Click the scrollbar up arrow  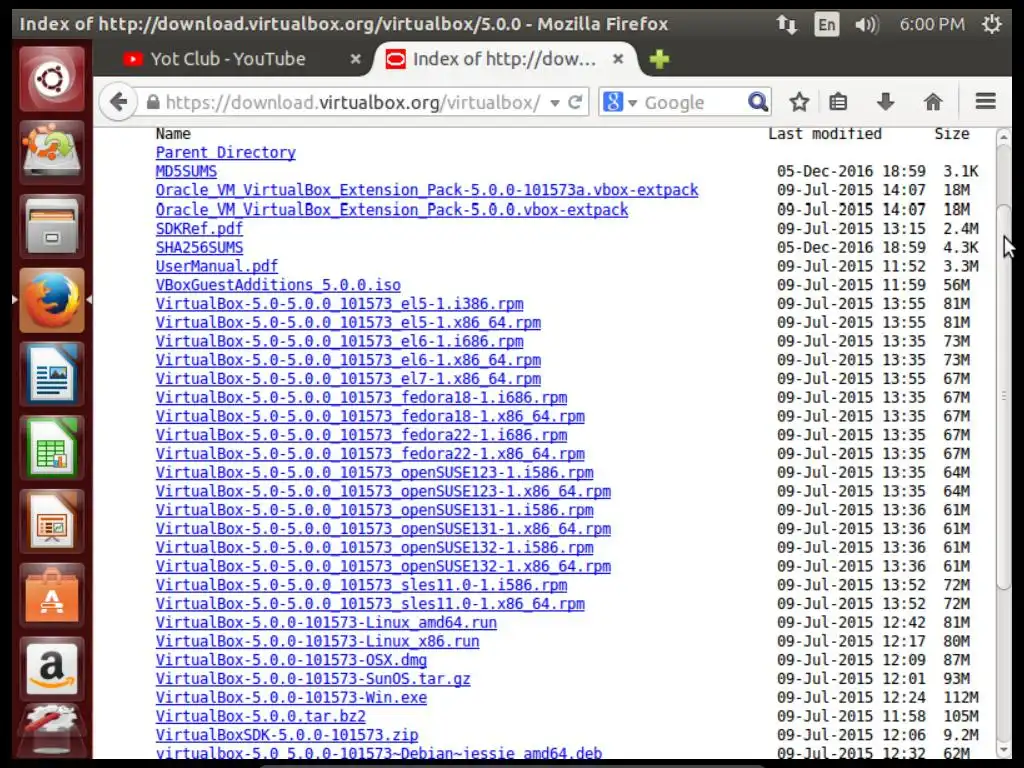coord(1003,137)
